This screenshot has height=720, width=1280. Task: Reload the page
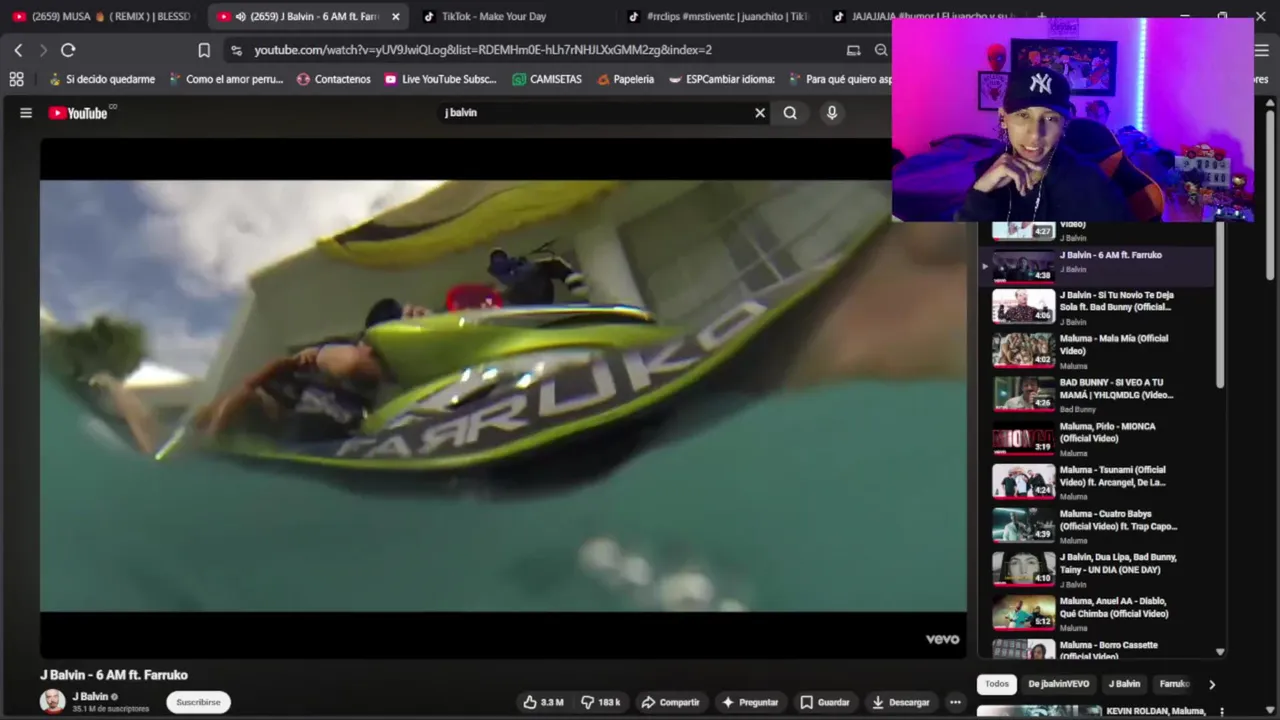[x=68, y=50]
